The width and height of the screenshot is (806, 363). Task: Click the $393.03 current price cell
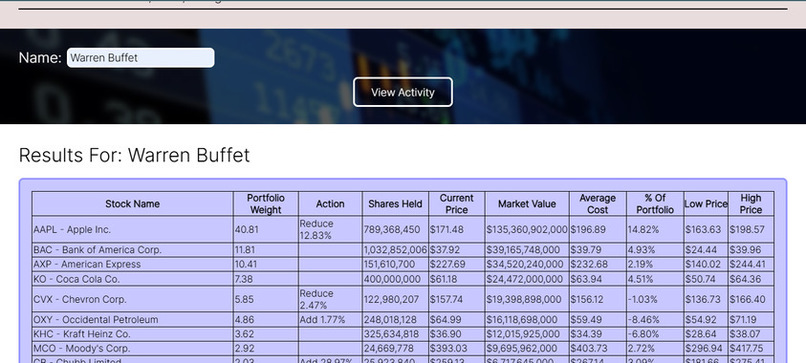[x=456, y=348]
